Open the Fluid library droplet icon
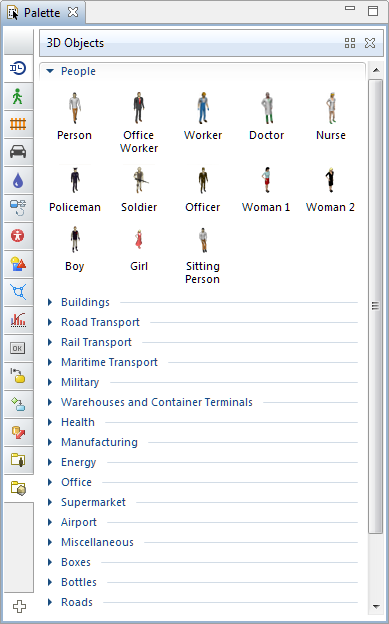The width and height of the screenshot is (389, 624). pyautogui.click(x=18, y=180)
